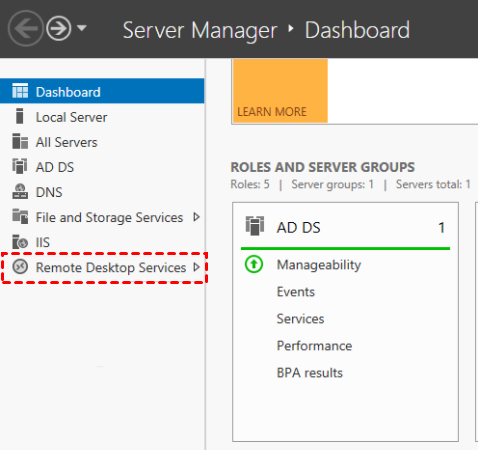Click Server Manager in the breadcrumb title
The height and width of the screenshot is (450, 478).
[200, 30]
